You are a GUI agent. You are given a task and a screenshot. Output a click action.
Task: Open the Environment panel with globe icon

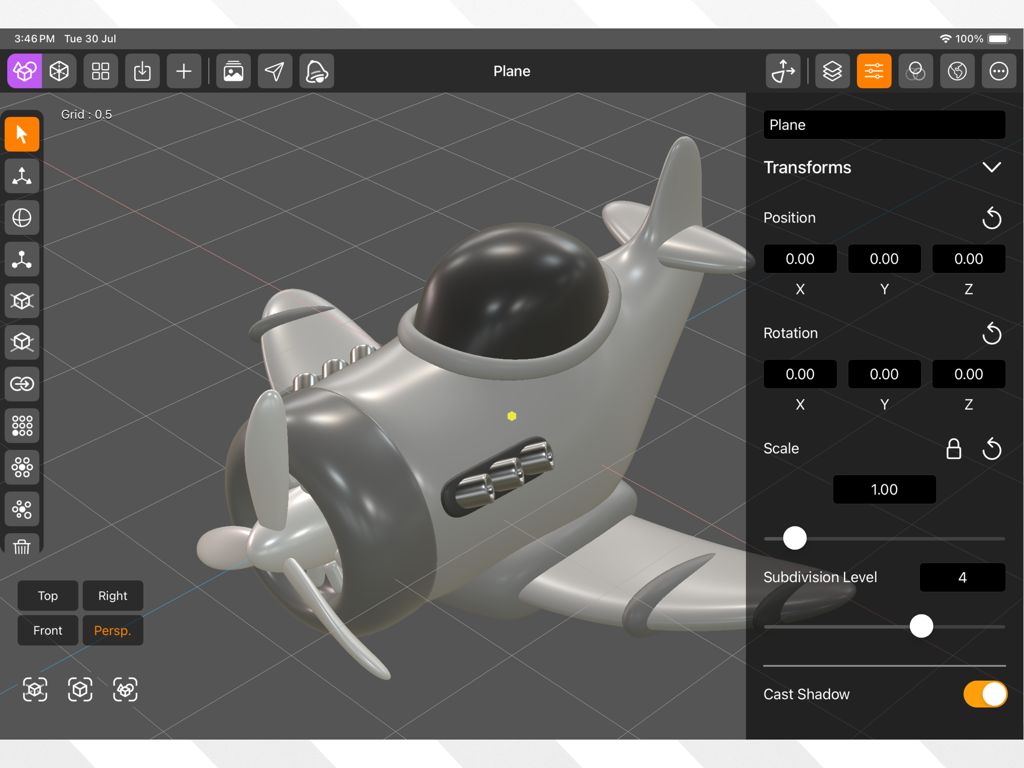tap(956, 71)
